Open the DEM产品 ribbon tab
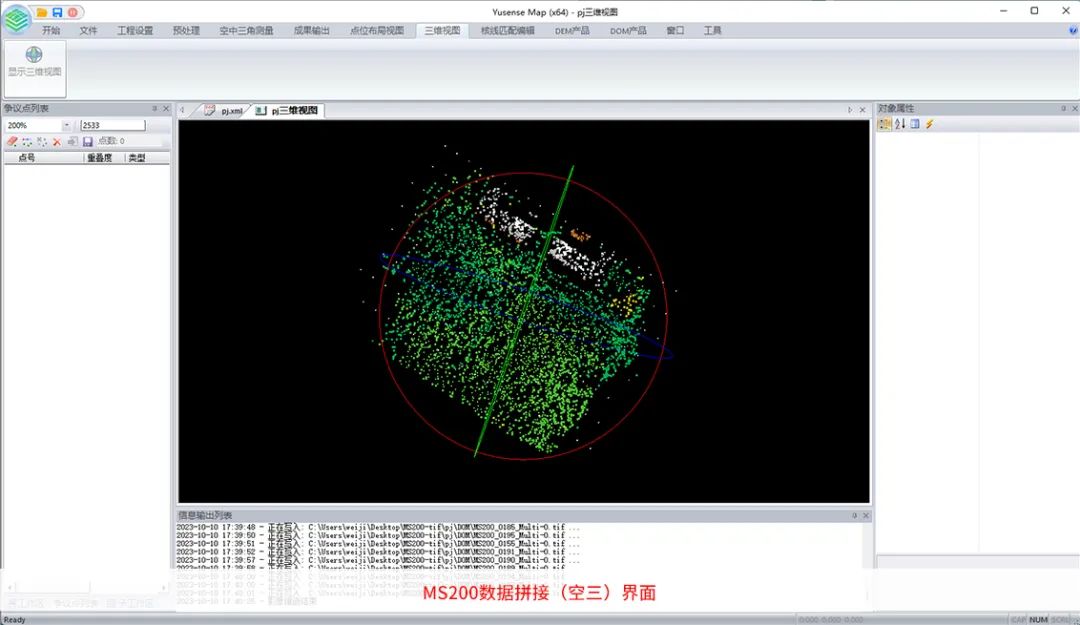This screenshot has height=625, width=1080. pos(572,31)
